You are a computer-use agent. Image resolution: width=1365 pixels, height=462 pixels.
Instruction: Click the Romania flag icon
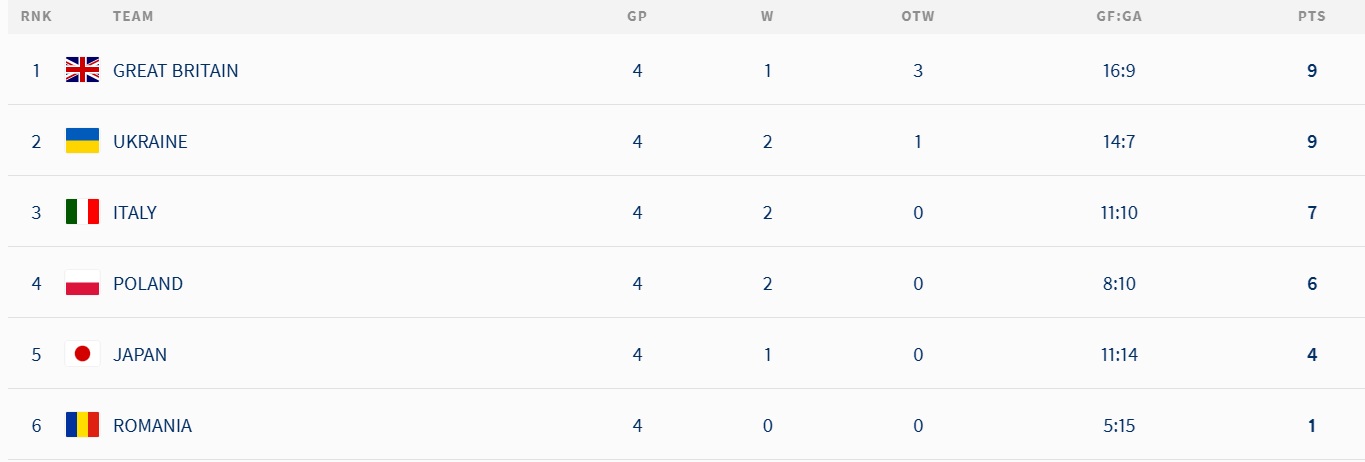(82, 425)
